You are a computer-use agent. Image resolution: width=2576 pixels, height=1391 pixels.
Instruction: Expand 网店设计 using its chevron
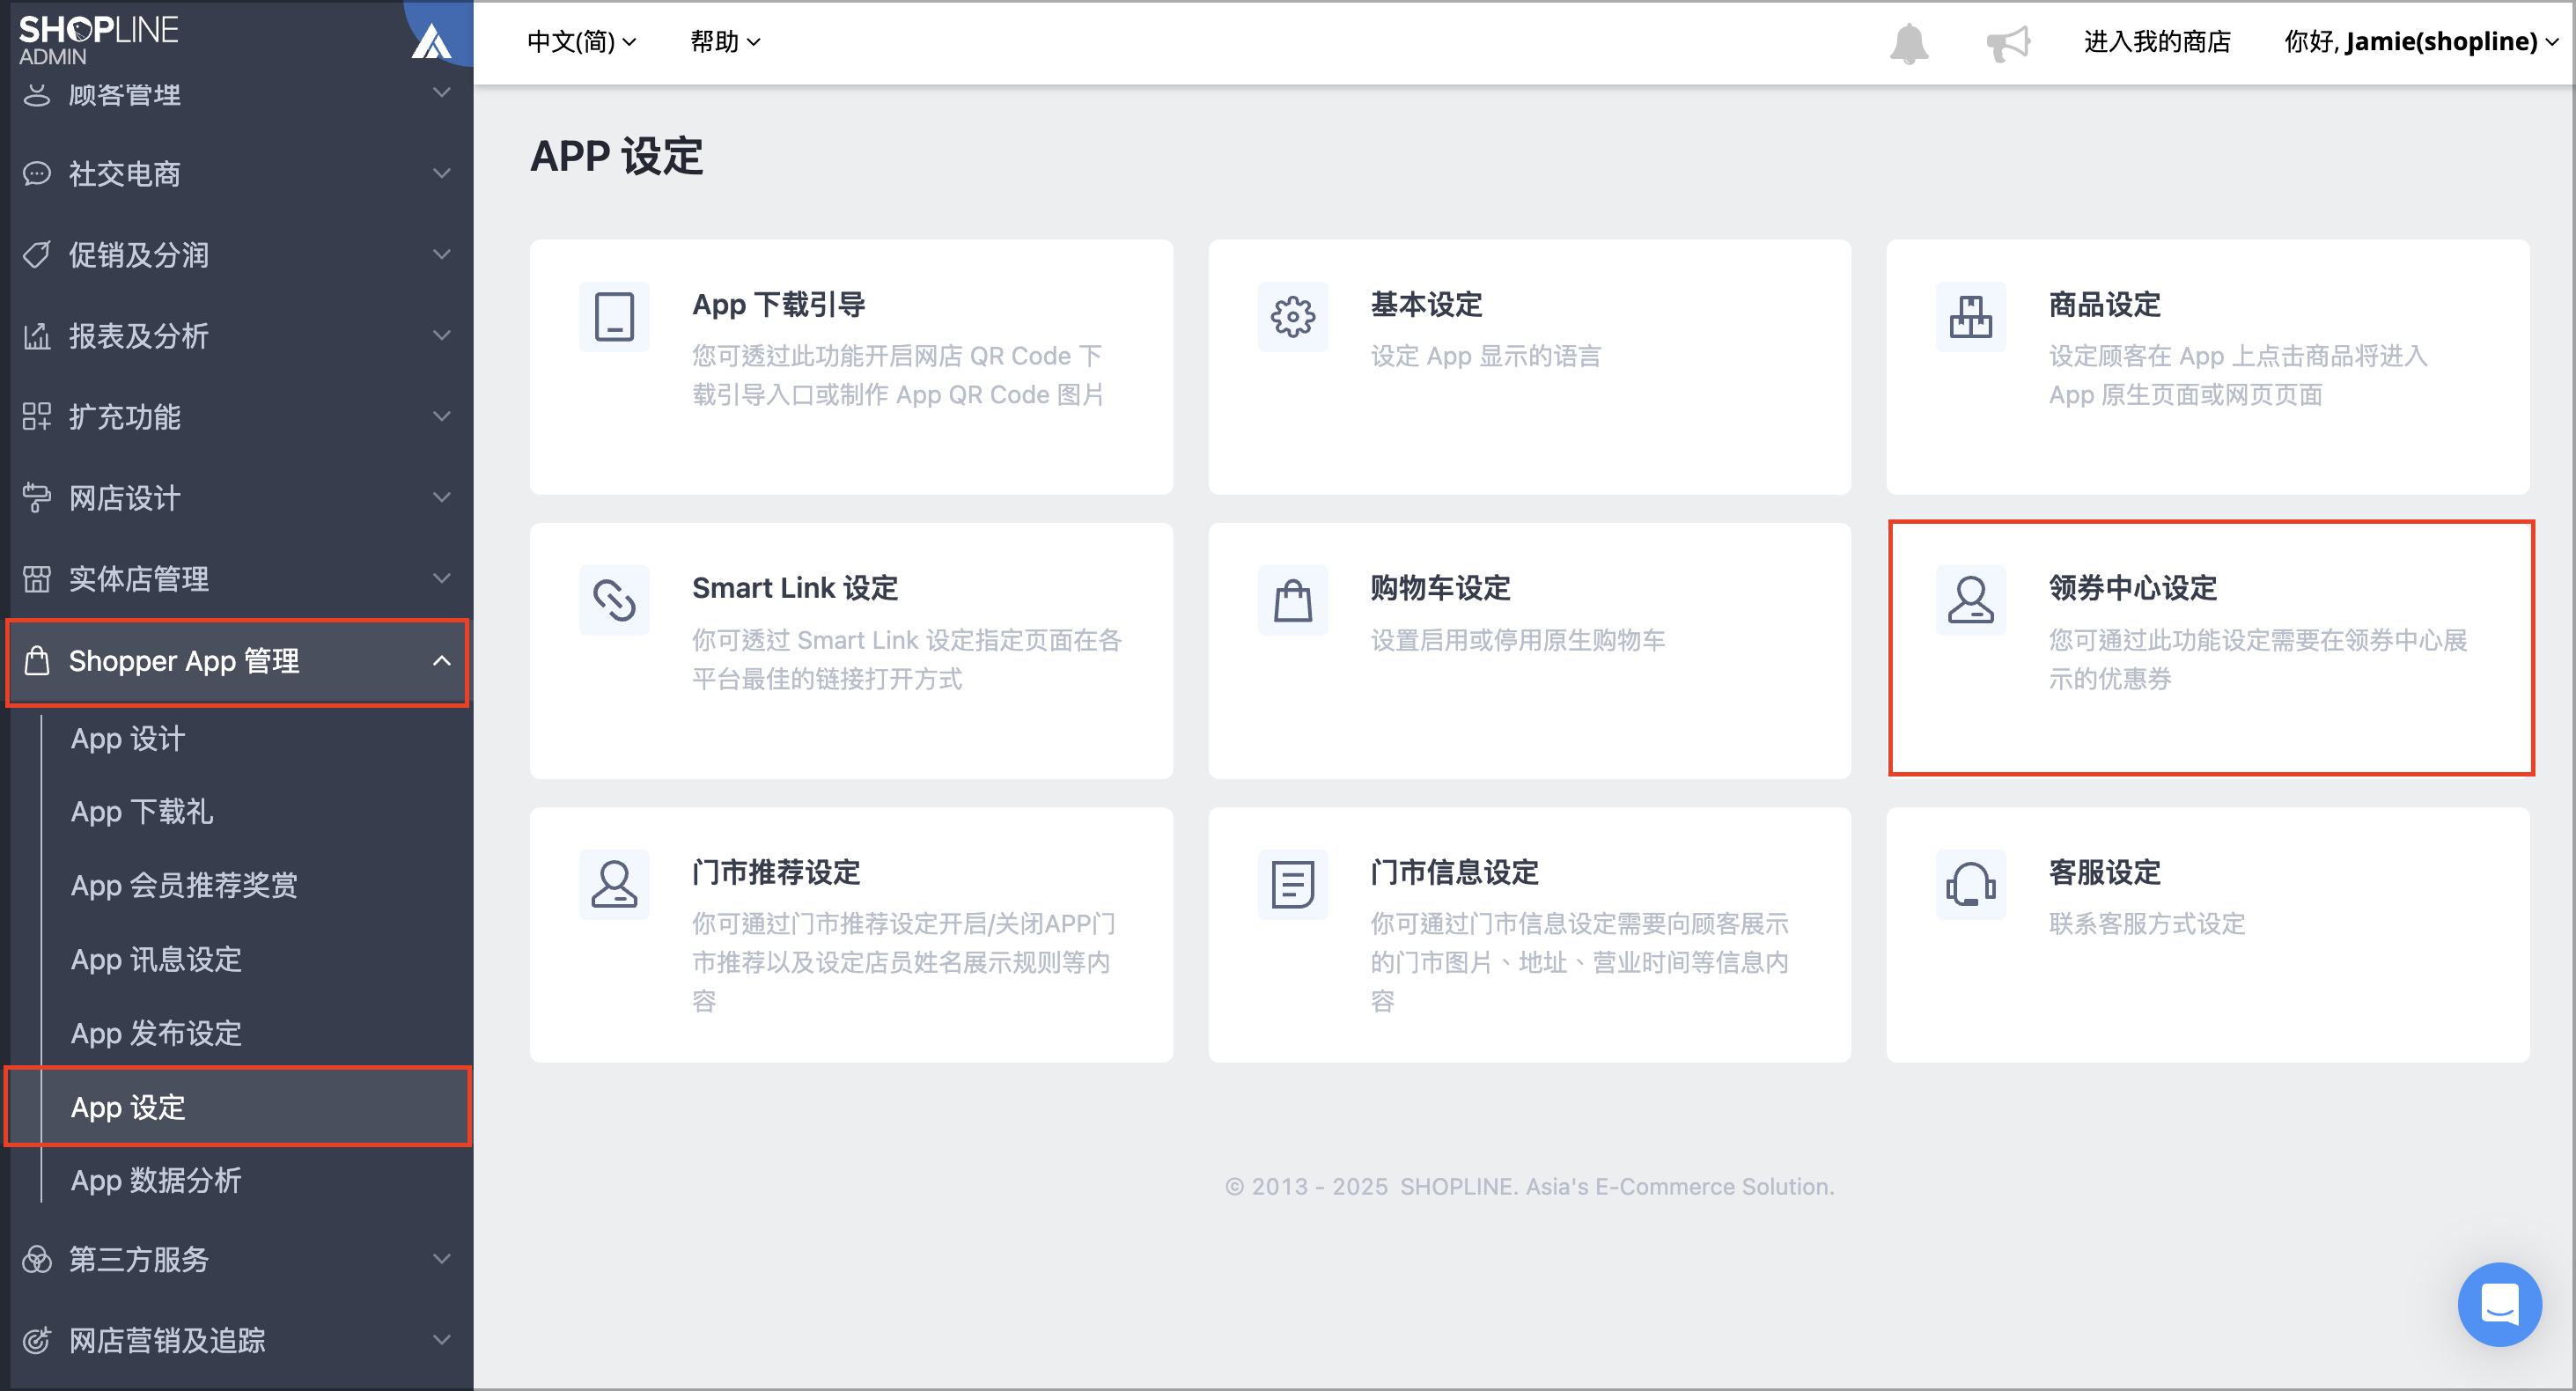click(441, 498)
